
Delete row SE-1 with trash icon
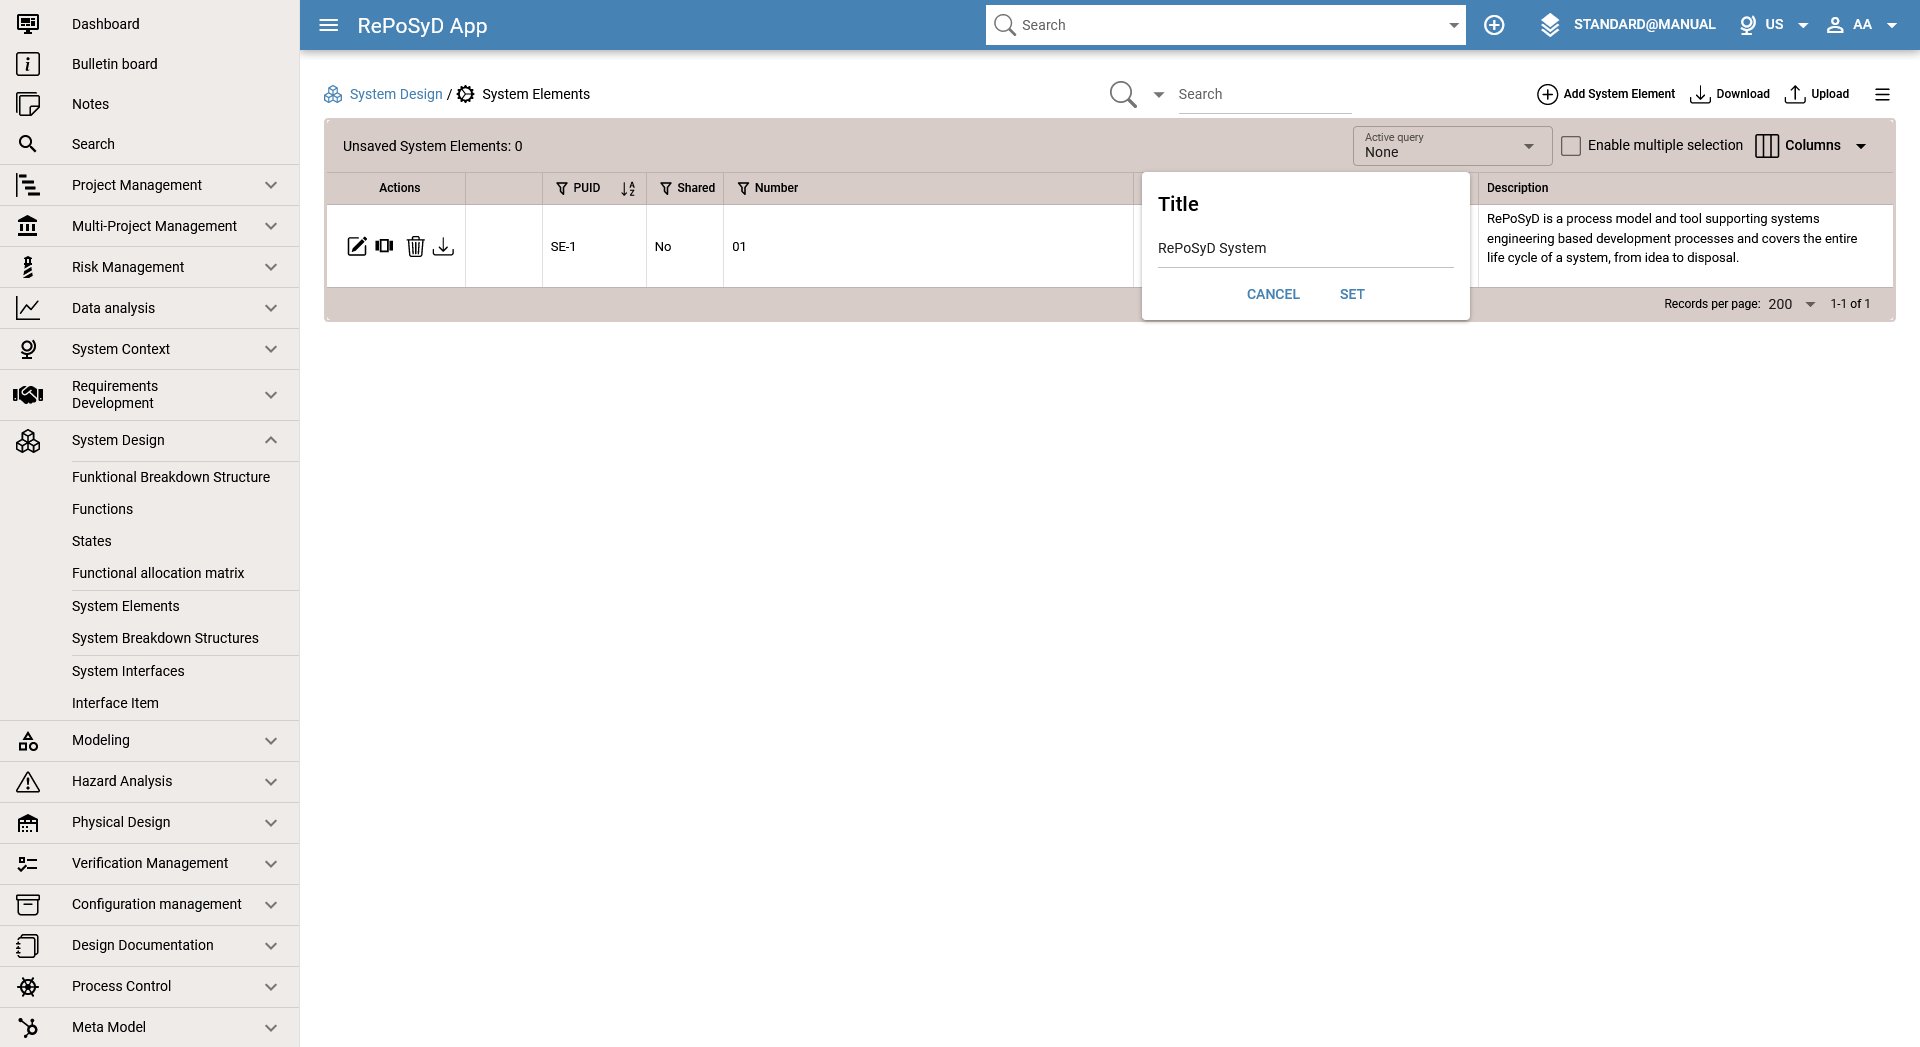point(416,246)
